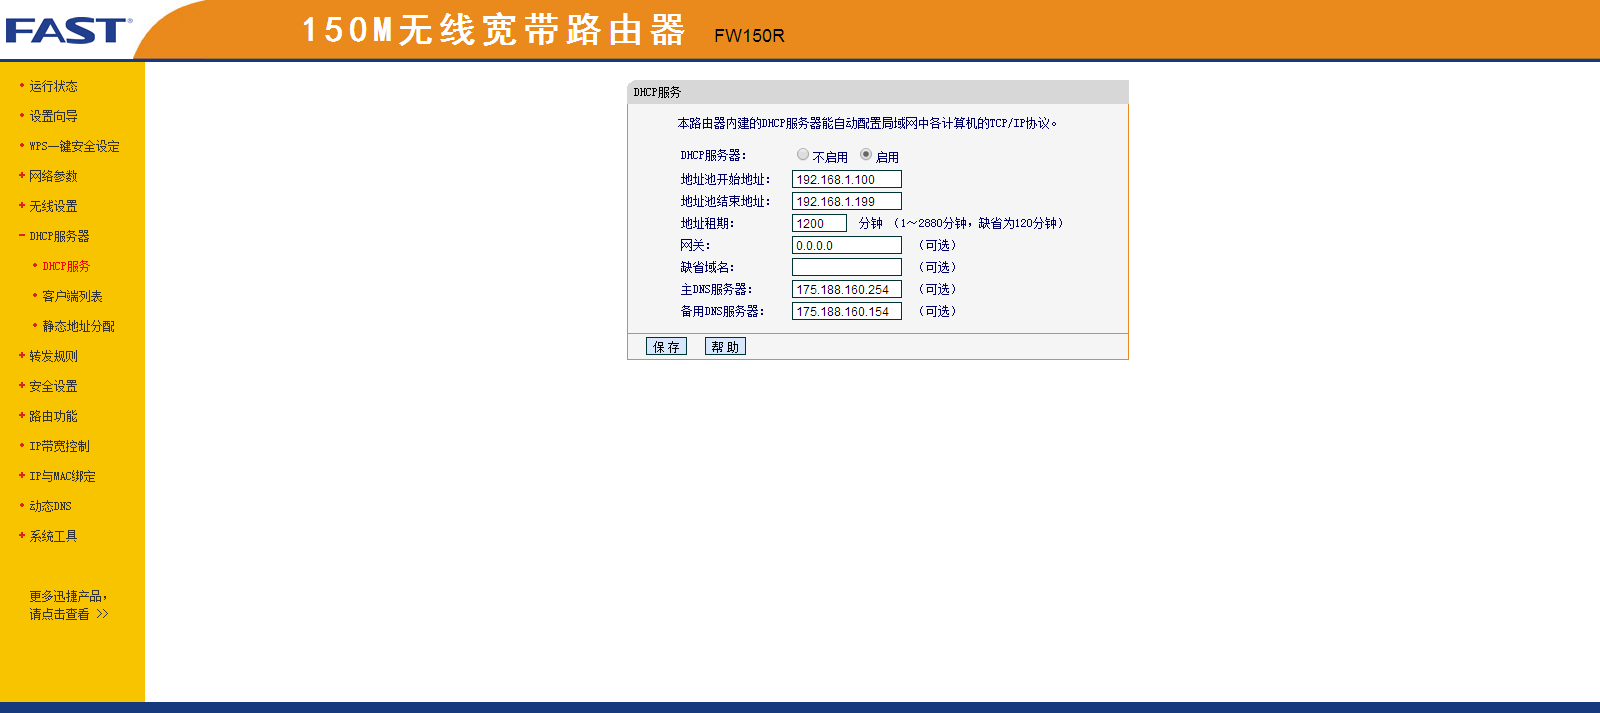This screenshot has width=1600, height=713.
Task: Open 静态地址分配 submenu item
Action: coord(78,326)
